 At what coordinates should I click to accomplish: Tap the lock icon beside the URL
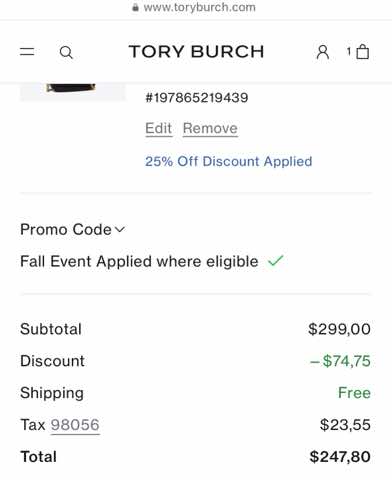[135, 7]
